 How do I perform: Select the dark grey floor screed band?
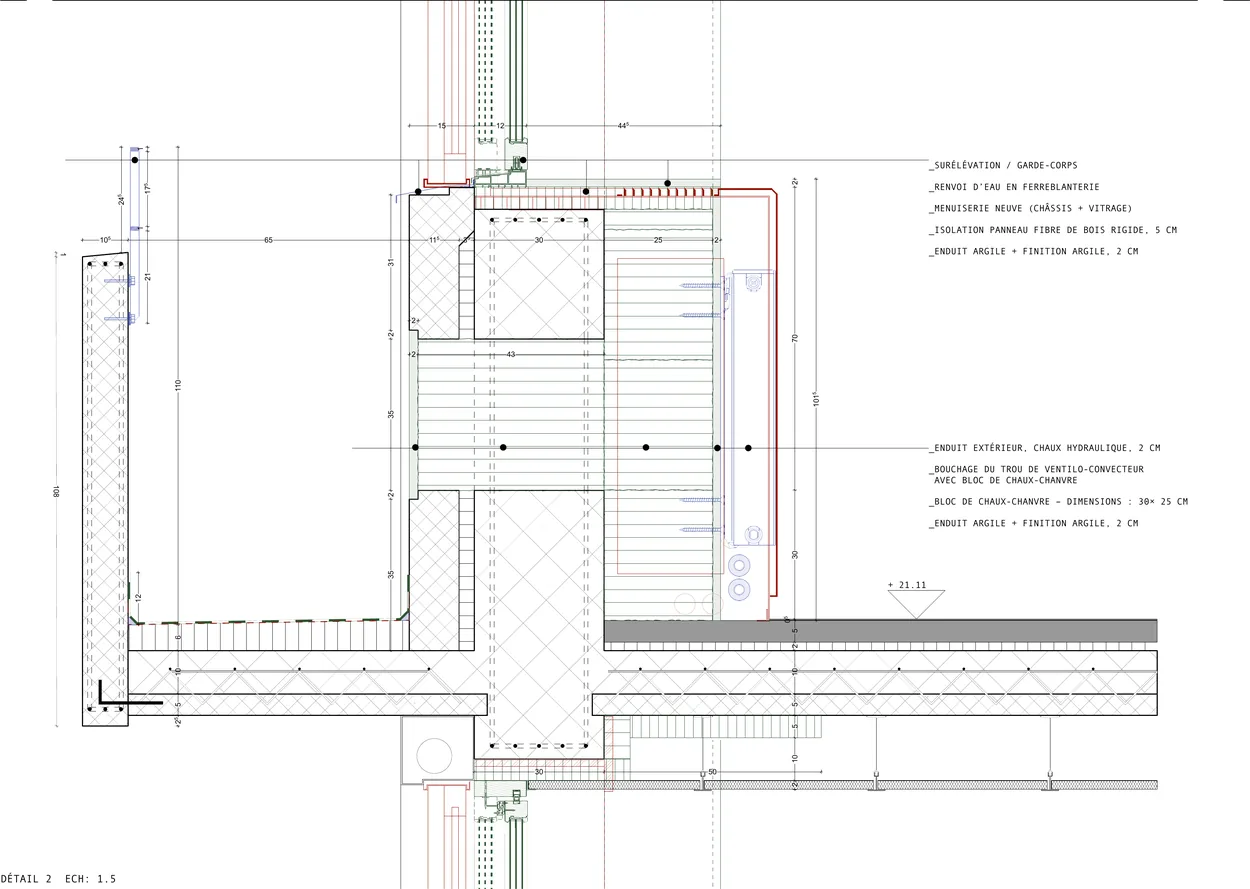coord(881,630)
